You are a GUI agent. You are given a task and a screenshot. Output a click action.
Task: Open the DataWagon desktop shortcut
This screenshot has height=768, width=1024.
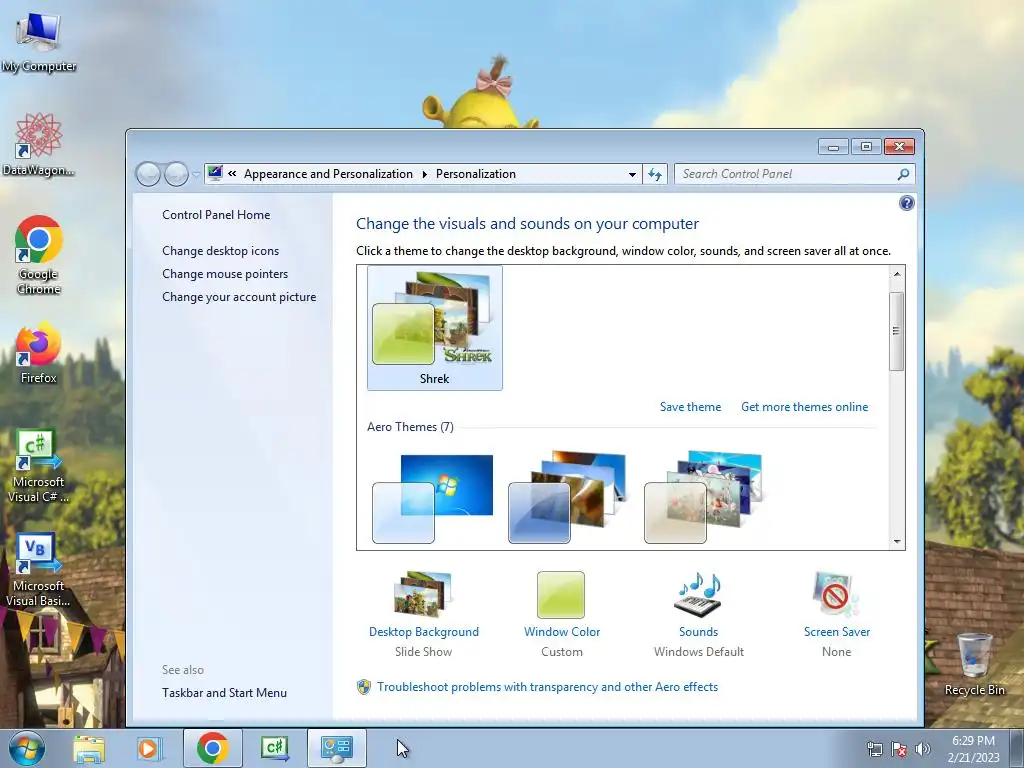(39, 144)
